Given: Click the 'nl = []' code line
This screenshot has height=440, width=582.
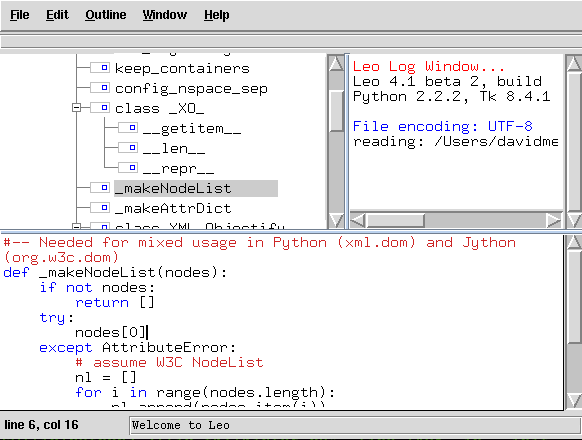Looking at the screenshot, I should (x=105, y=378).
